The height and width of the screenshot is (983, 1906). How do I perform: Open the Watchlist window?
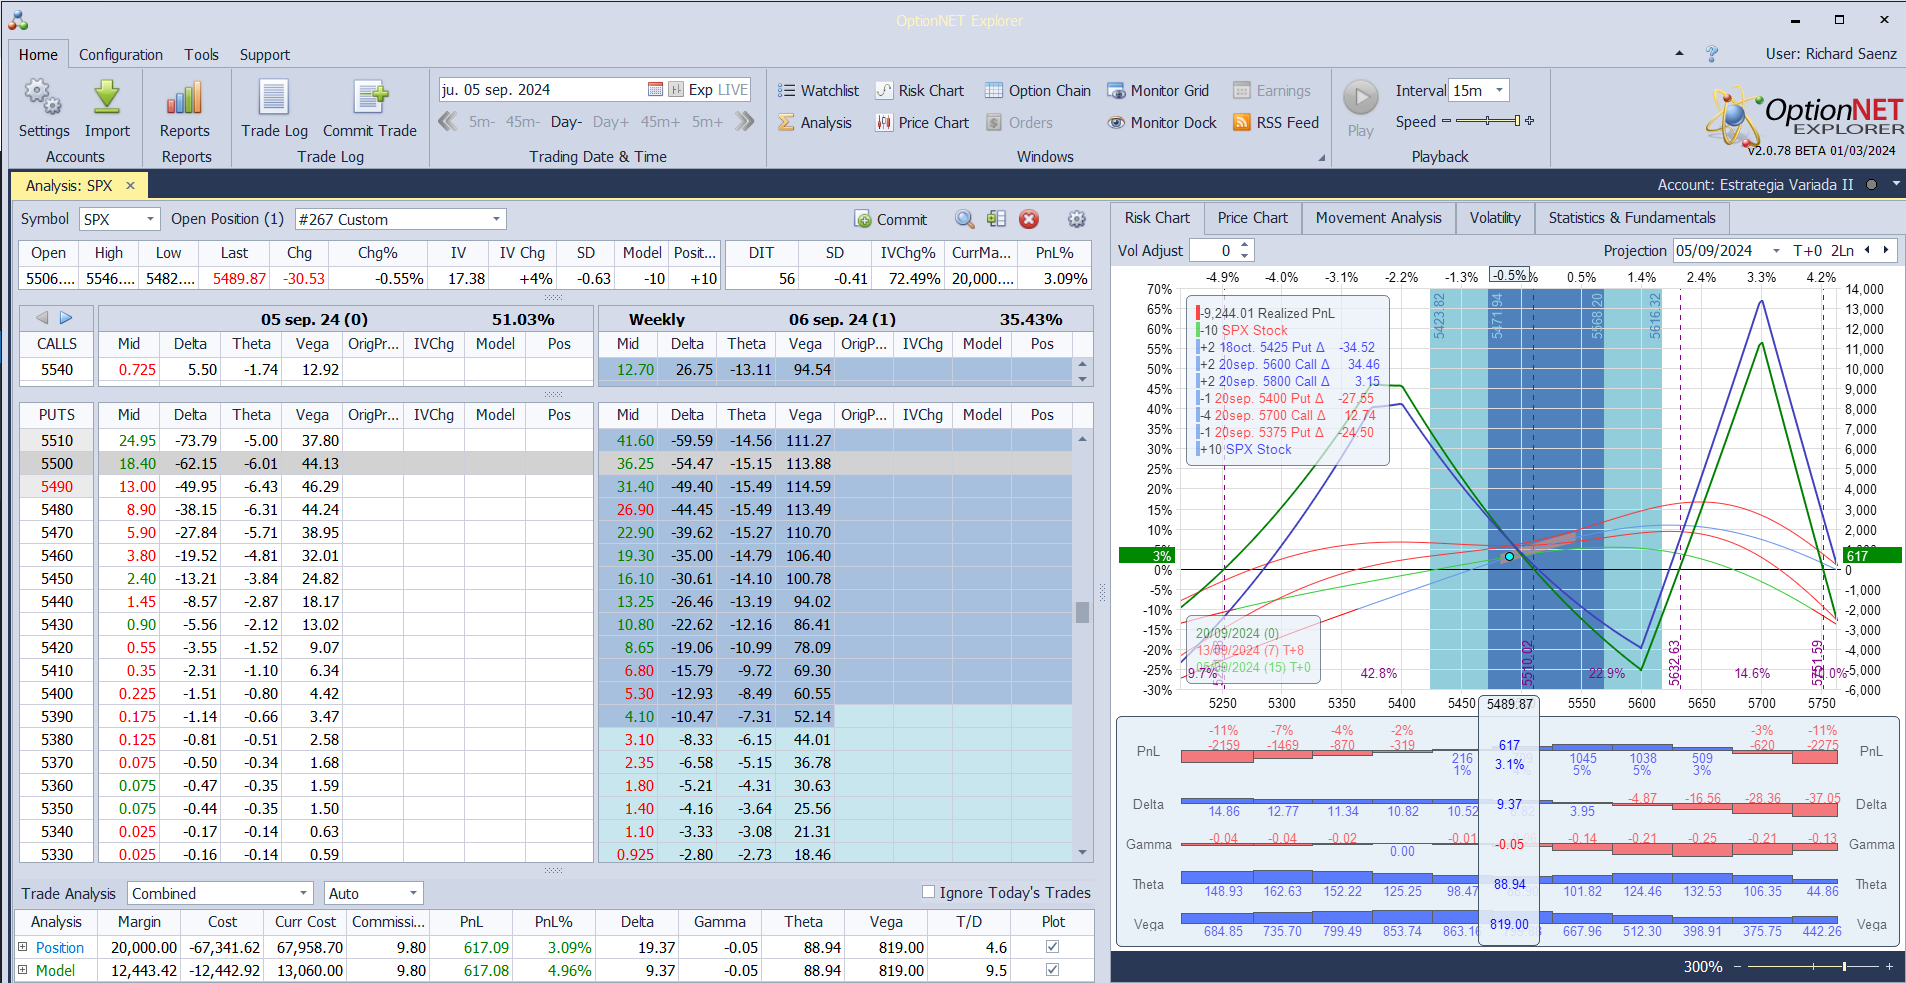[818, 91]
